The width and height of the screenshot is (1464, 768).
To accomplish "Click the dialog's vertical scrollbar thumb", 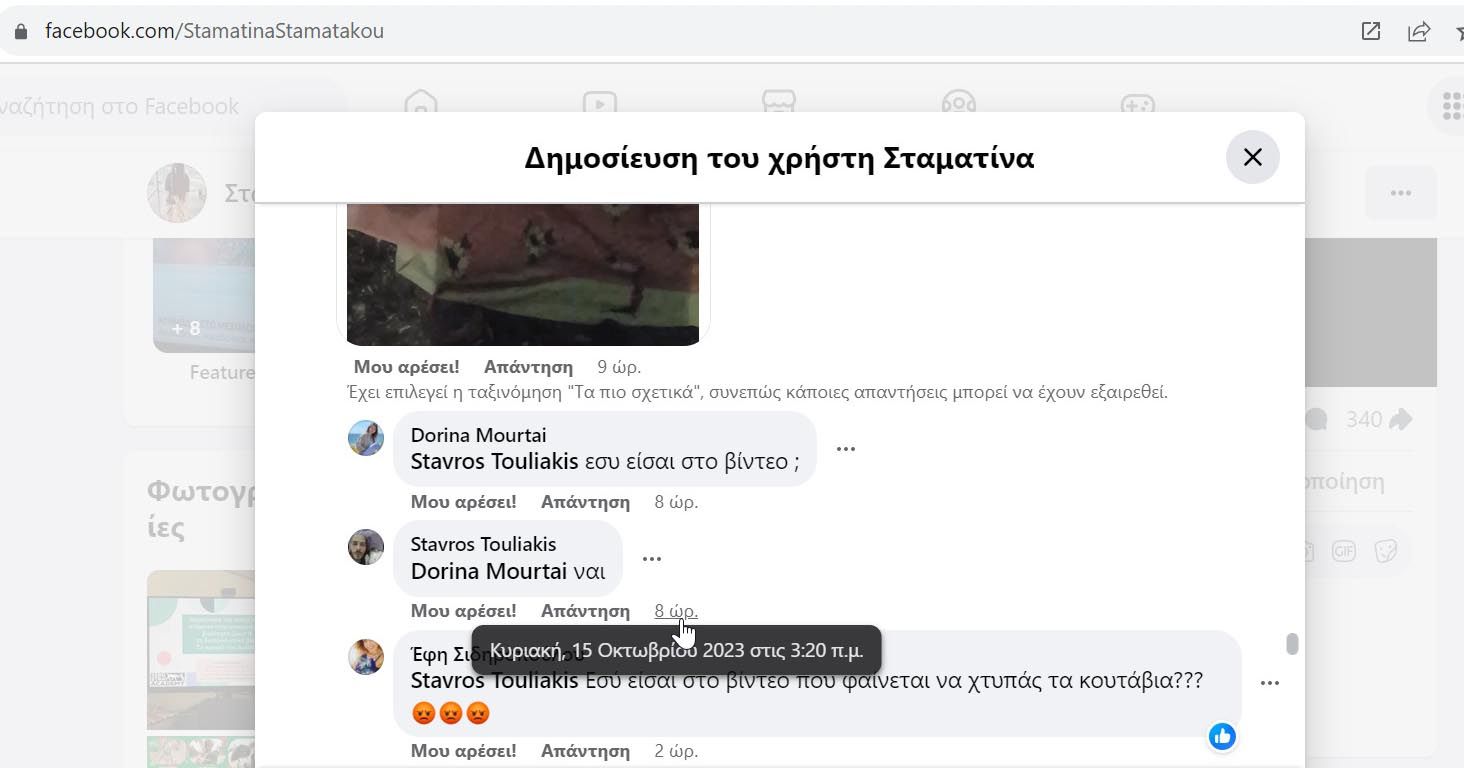I will pyautogui.click(x=1292, y=644).
